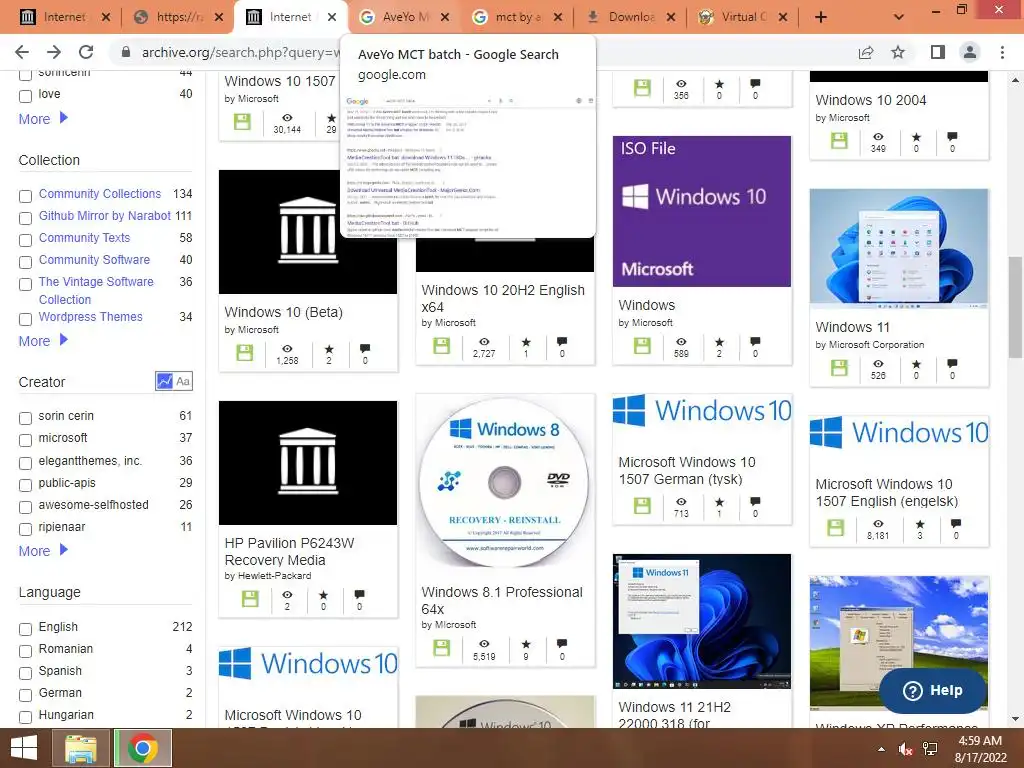
Task: Click the favorites star on Windows 8.1 Professional 64x
Action: tap(526, 644)
